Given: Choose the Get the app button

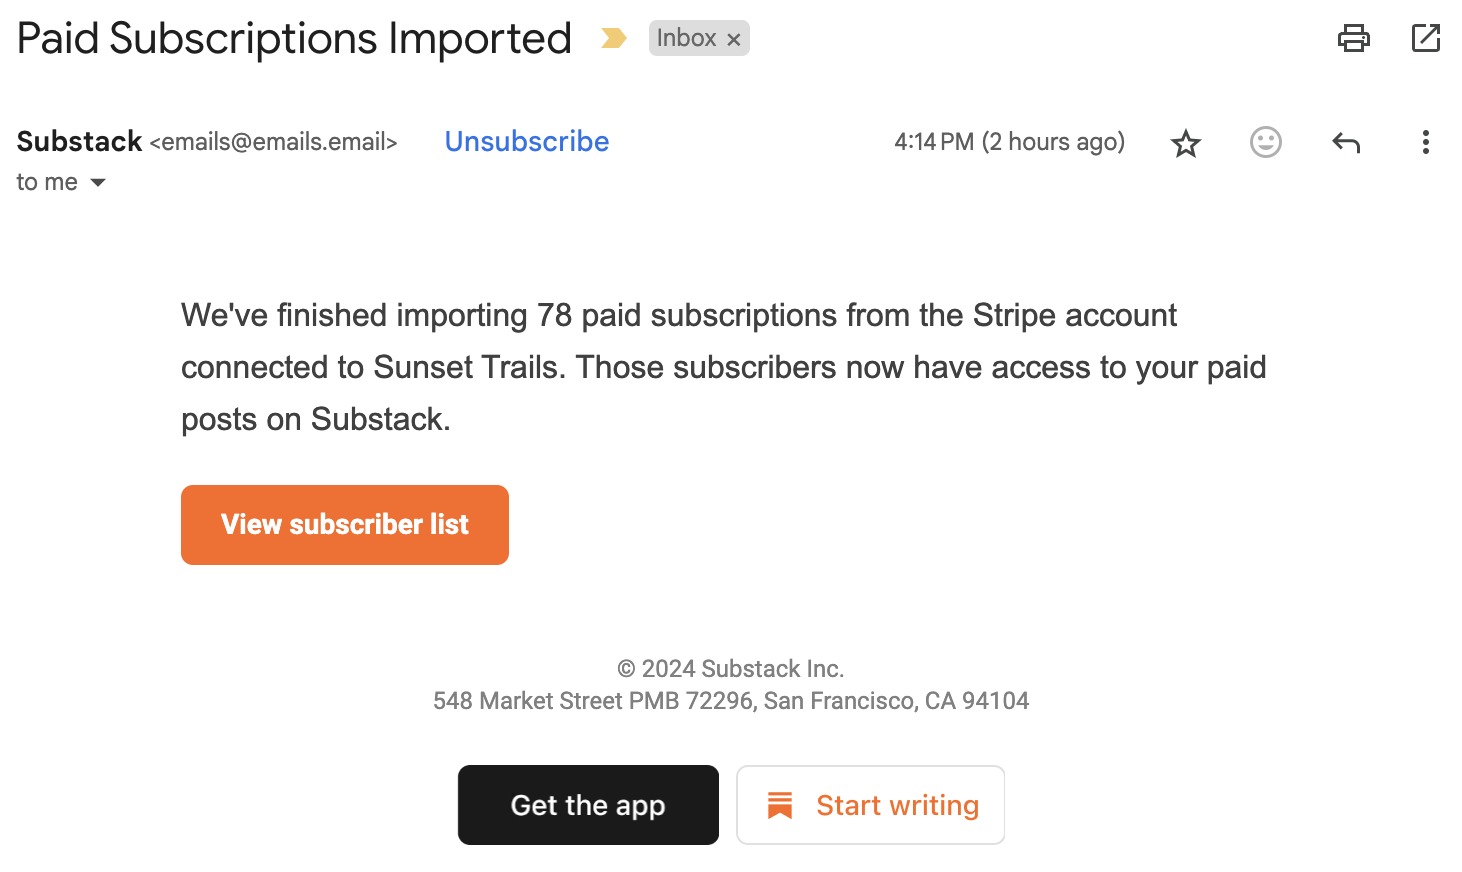Looking at the screenshot, I should click(x=588, y=805).
